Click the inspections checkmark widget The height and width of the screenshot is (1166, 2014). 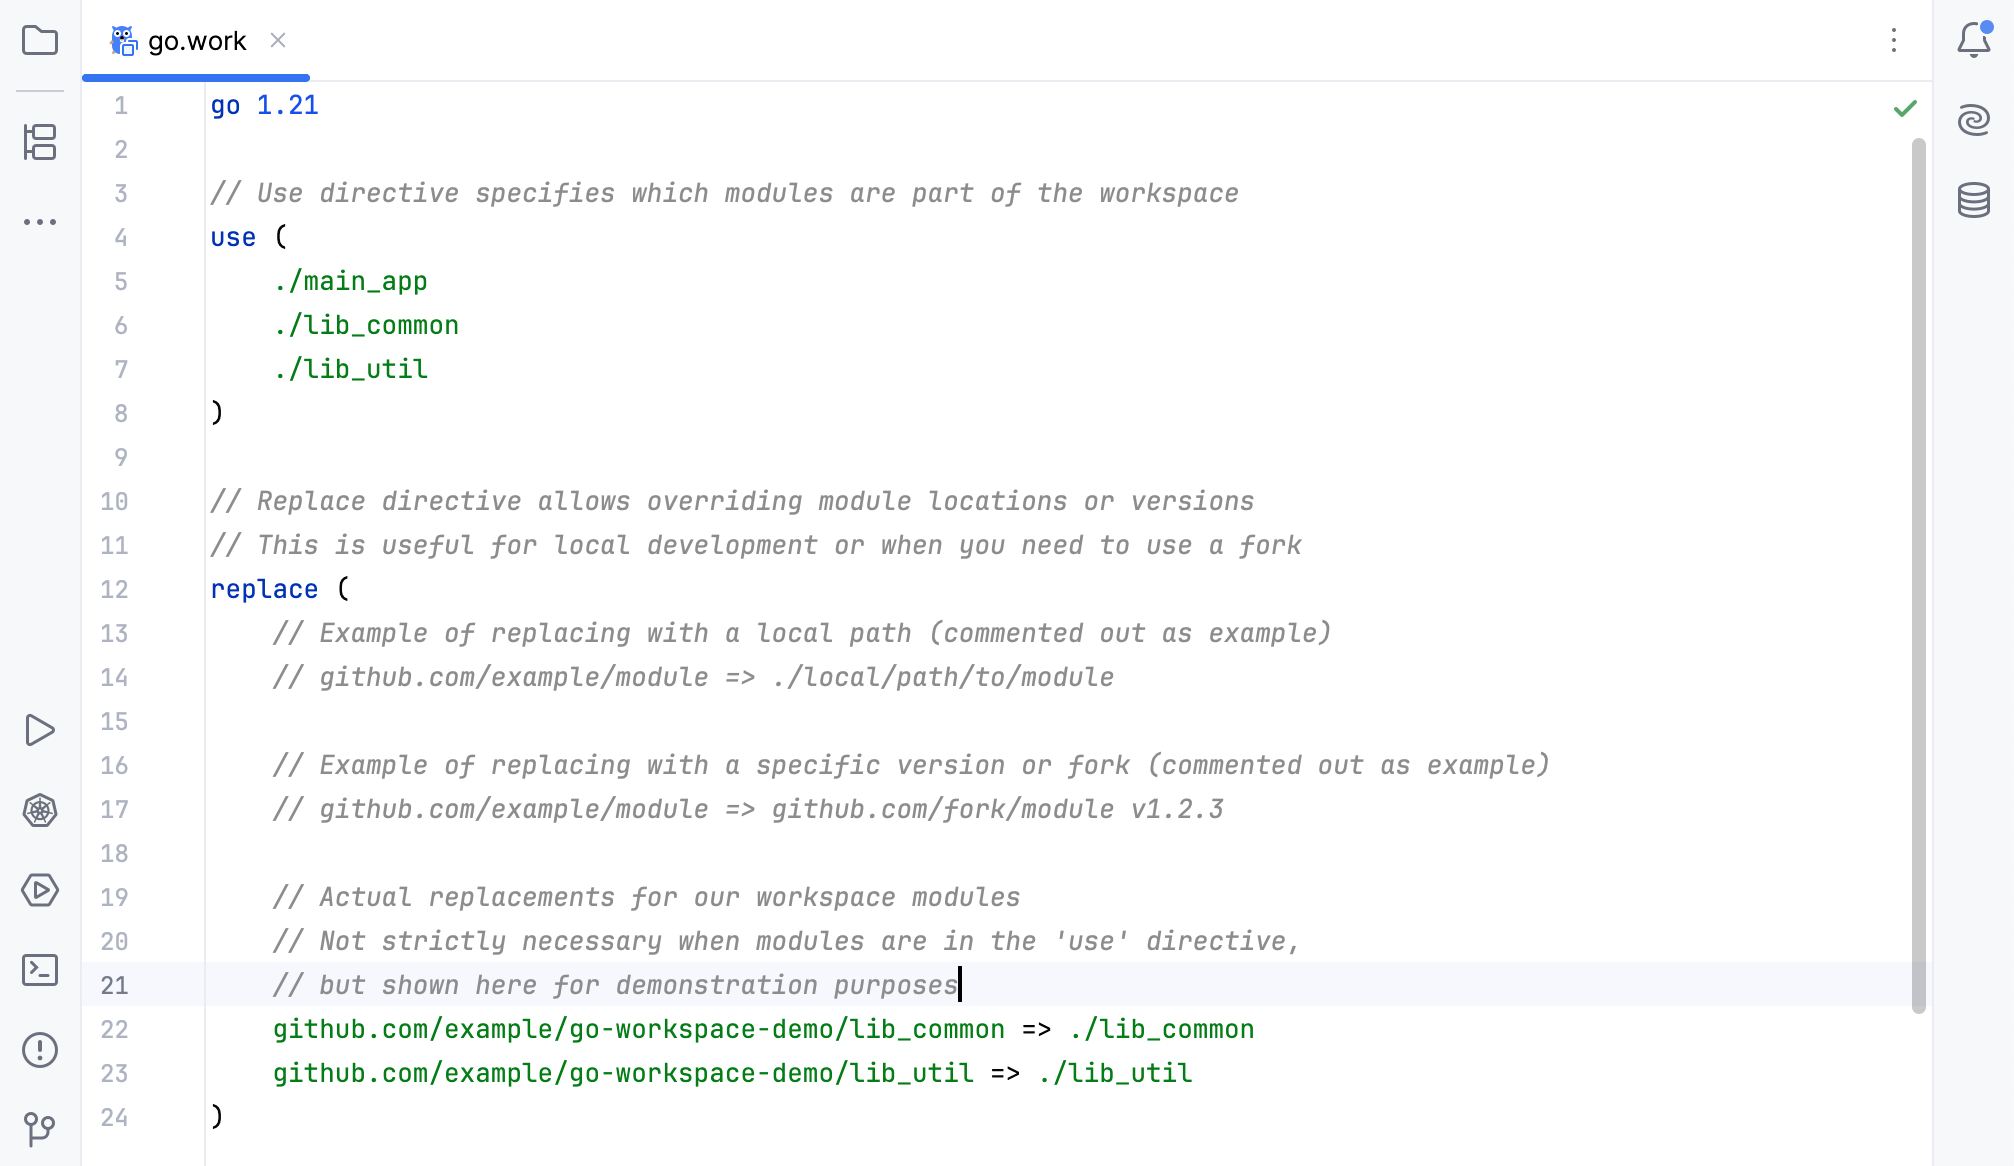tap(1904, 108)
